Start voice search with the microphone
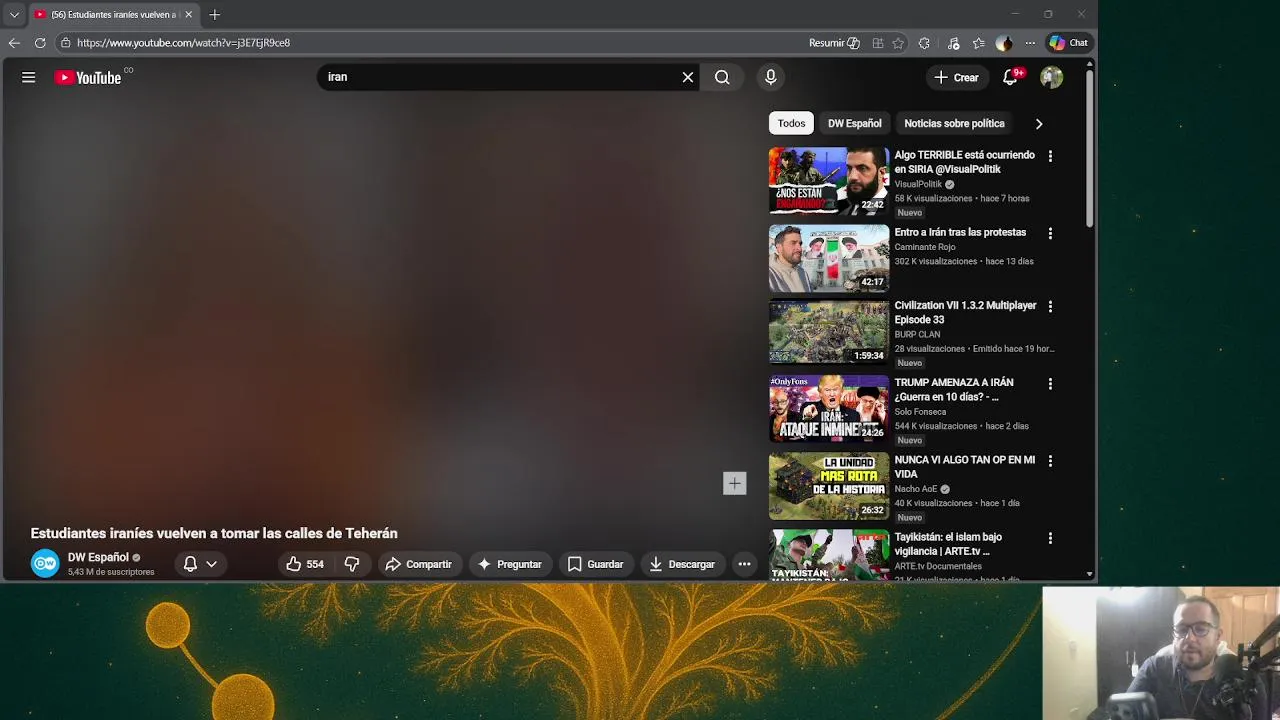 click(770, 77)
